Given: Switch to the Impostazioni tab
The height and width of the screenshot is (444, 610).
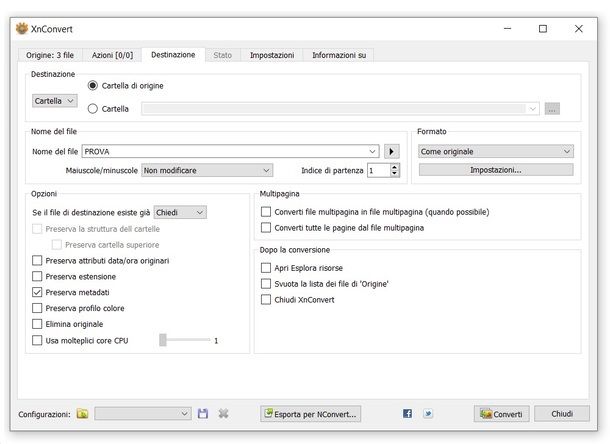Looking at the screenshot, I should (271, 55).
